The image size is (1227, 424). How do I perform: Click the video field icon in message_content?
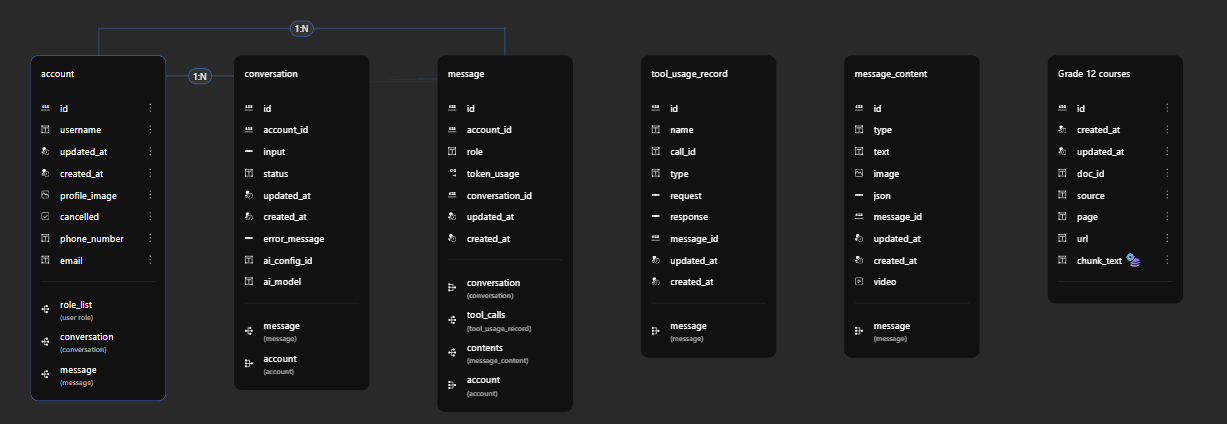click(859, 282)
